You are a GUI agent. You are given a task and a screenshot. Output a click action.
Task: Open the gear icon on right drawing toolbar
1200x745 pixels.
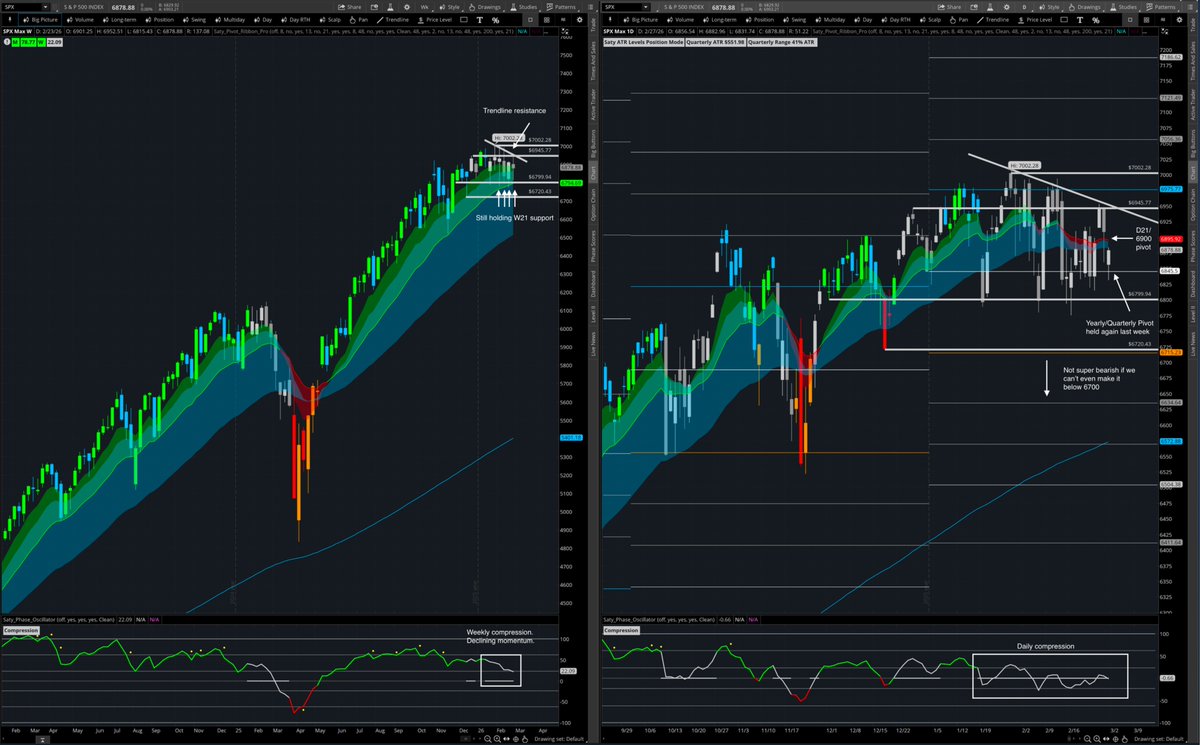coord(1180,20)
